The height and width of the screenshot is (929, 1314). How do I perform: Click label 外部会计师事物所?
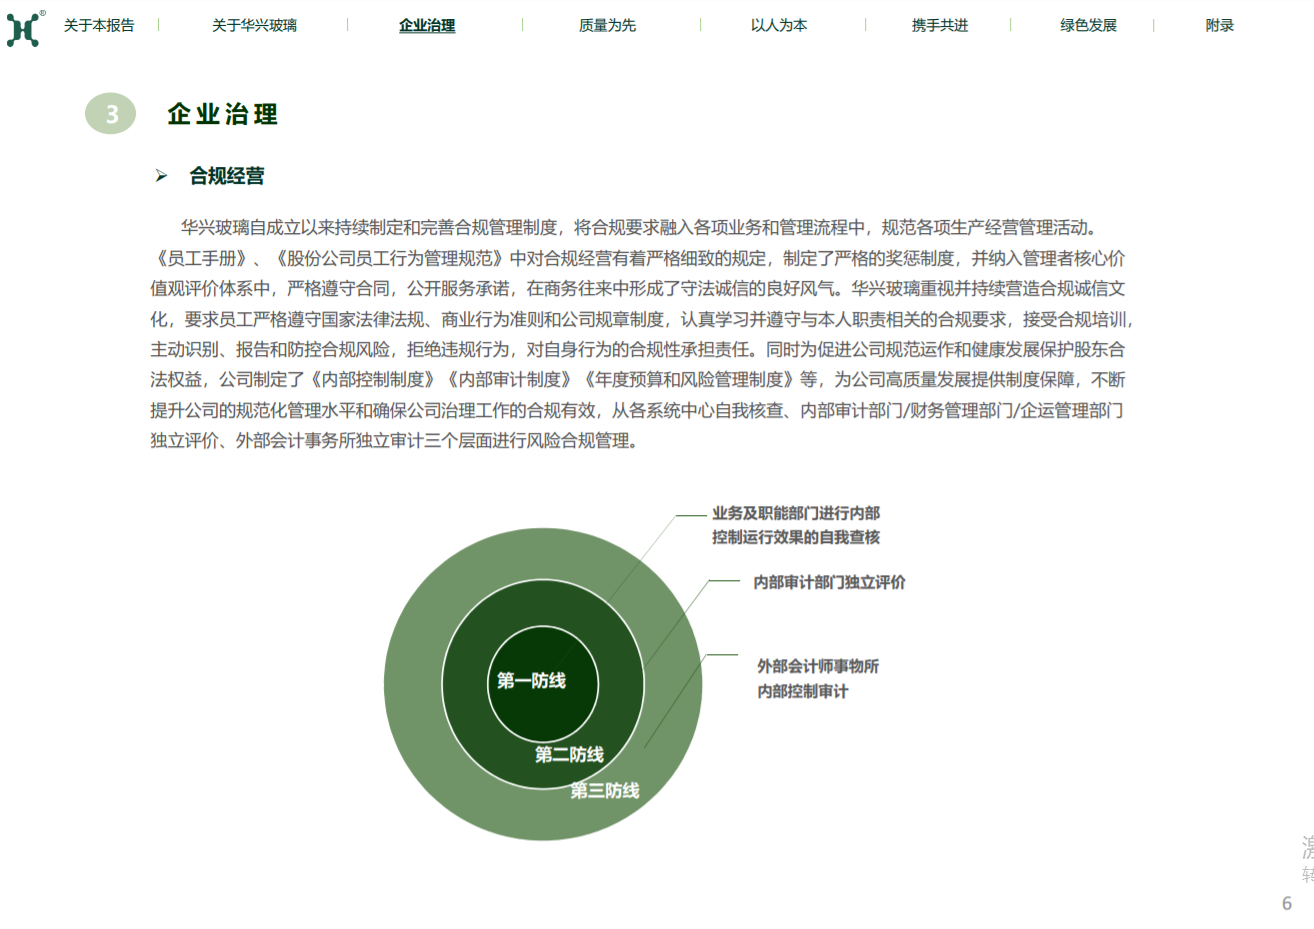click(x=818, y=666)
